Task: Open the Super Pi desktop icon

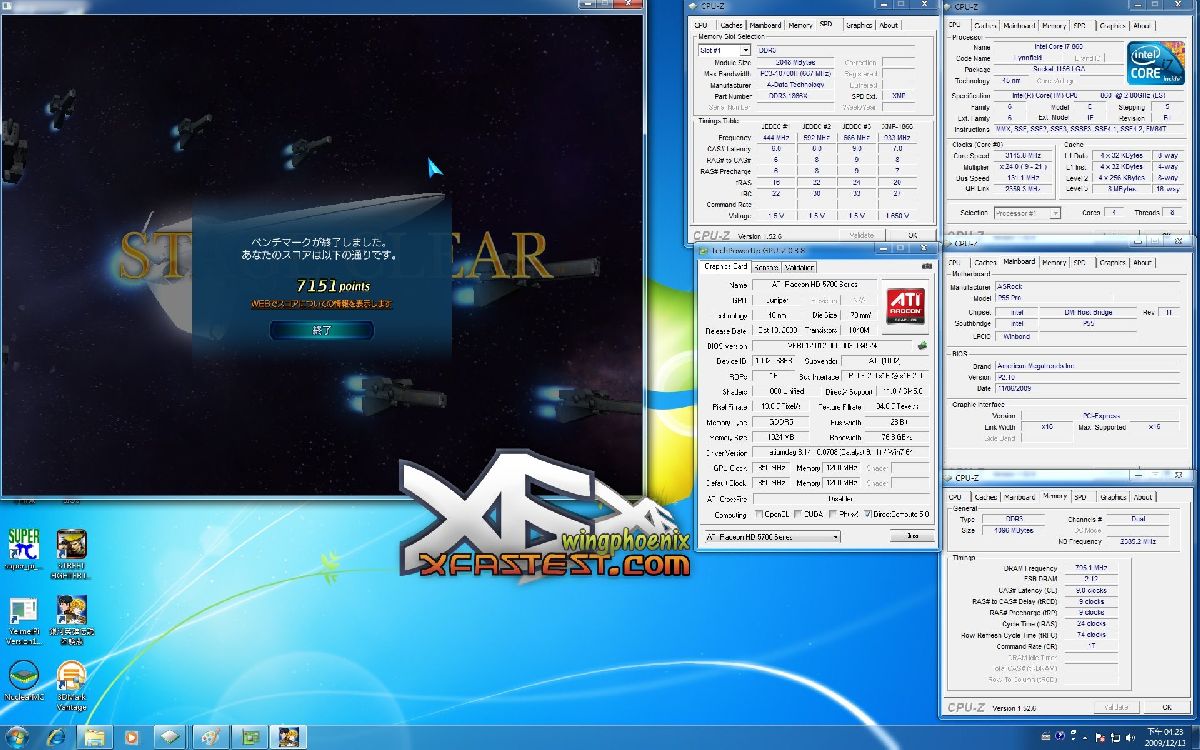Action: tap(23, 550)
